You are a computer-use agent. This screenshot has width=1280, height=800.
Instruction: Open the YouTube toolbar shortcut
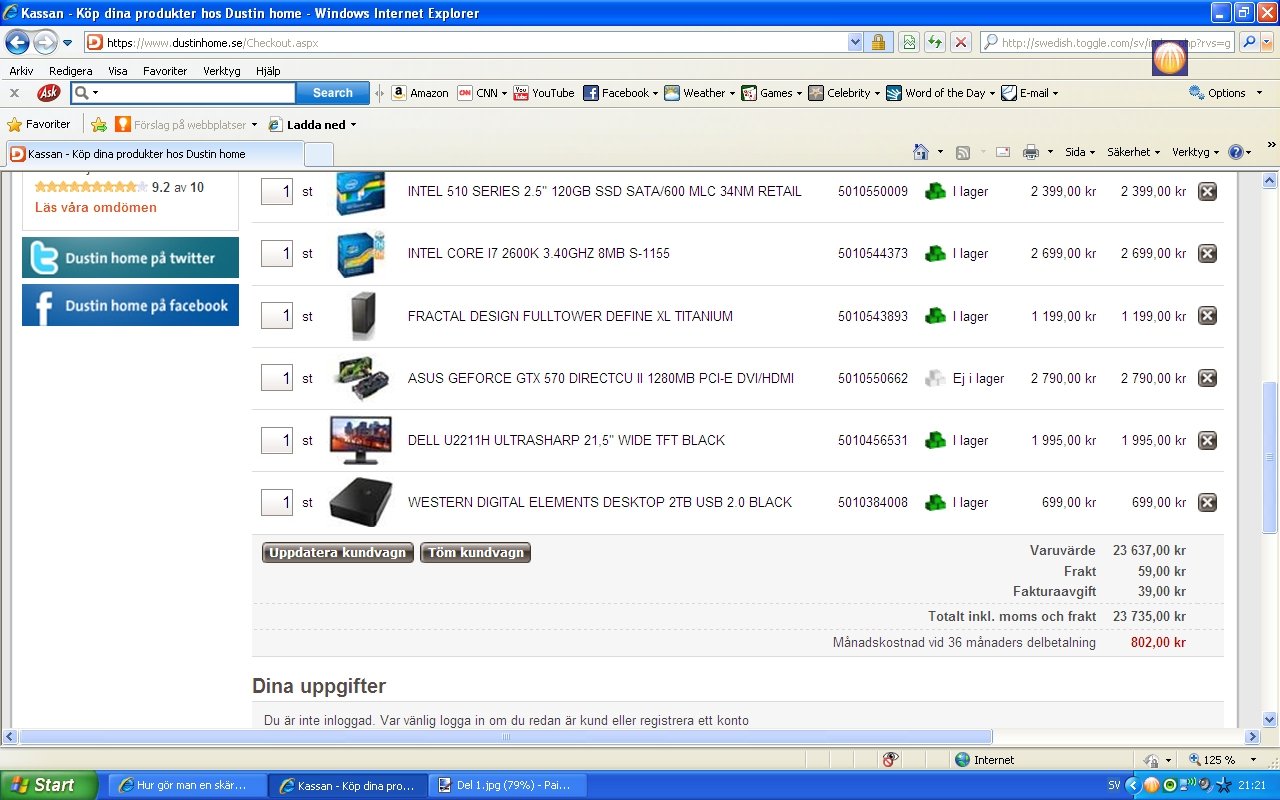[x=544, y=93]
